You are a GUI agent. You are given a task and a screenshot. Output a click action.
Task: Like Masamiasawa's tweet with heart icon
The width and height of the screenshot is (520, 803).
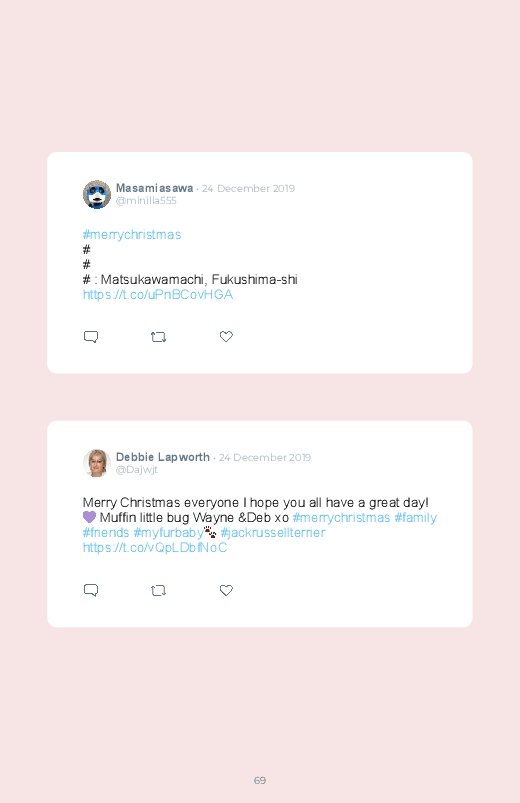click(226, 336)
